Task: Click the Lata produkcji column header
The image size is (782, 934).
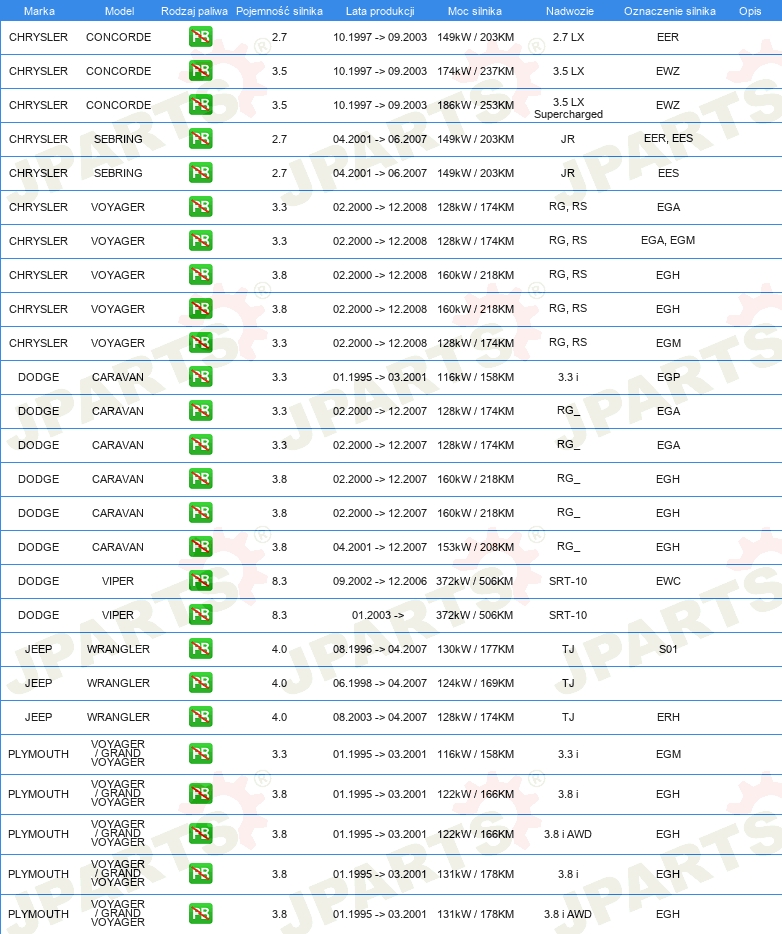Action: [380, 11]
